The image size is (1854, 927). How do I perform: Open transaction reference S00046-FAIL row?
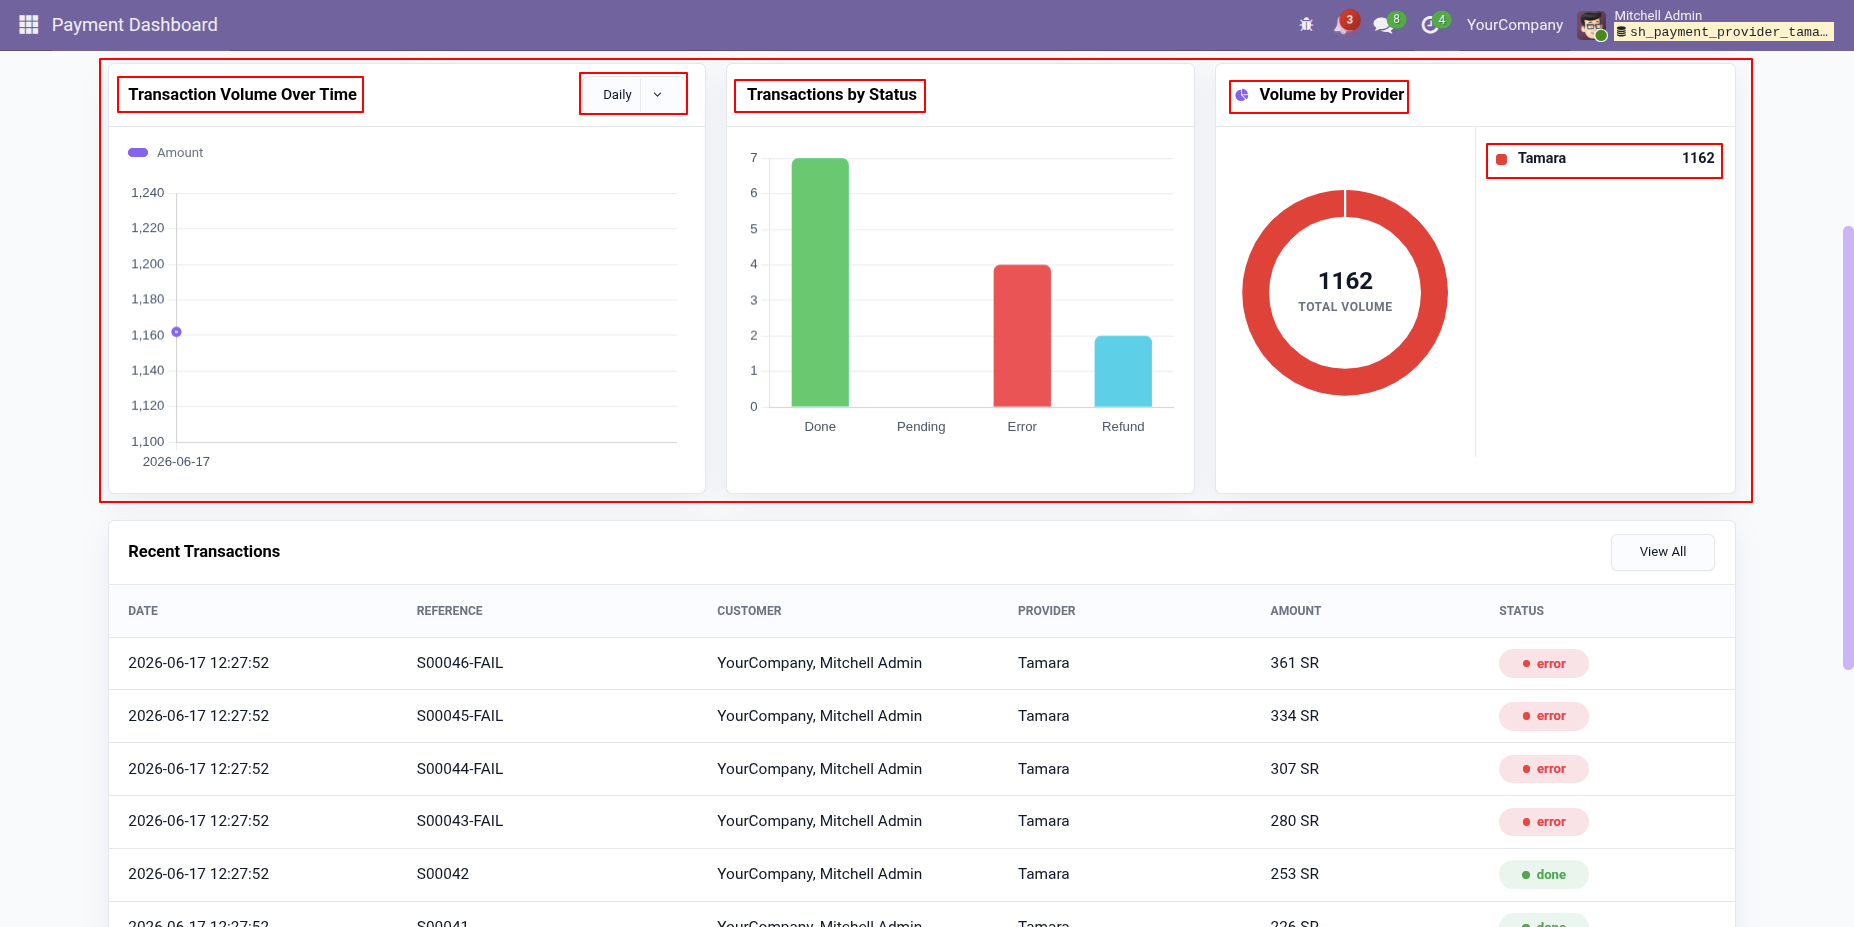point(921,663)
